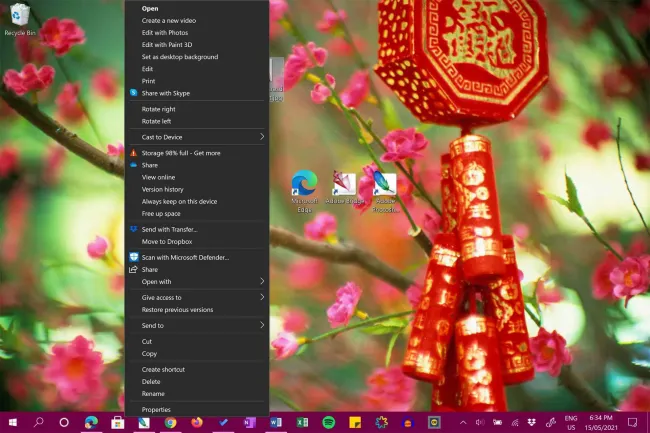Select the Adobe Photoshop desktop shortcut

click(x=384, y=186)
